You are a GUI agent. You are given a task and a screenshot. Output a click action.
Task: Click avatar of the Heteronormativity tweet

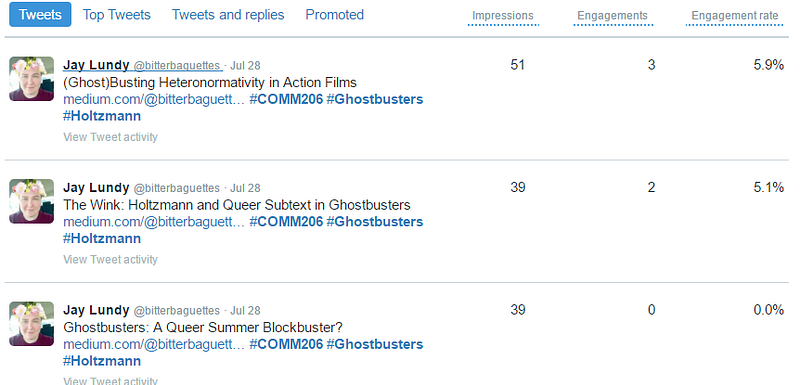(32, 79)
